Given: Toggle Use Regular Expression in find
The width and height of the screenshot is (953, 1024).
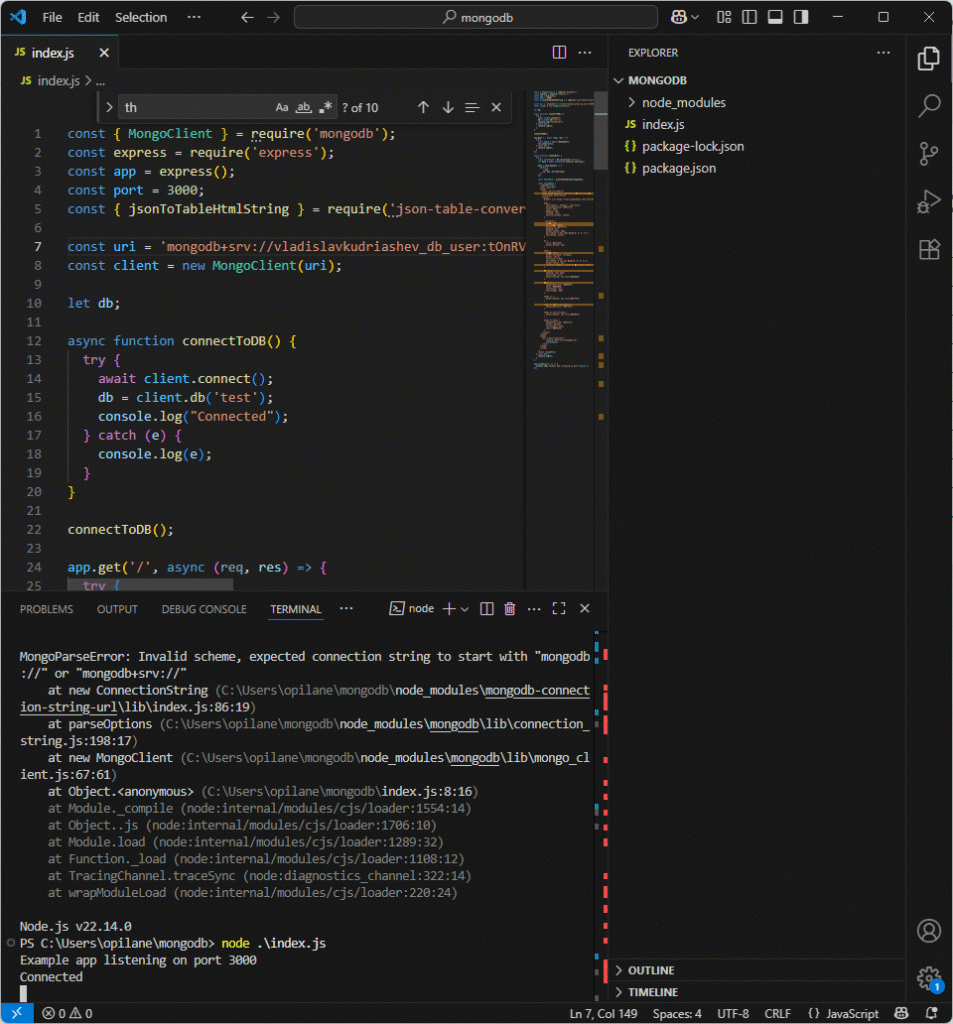Looking at the screenshot, I should click(x=326, y=107).
